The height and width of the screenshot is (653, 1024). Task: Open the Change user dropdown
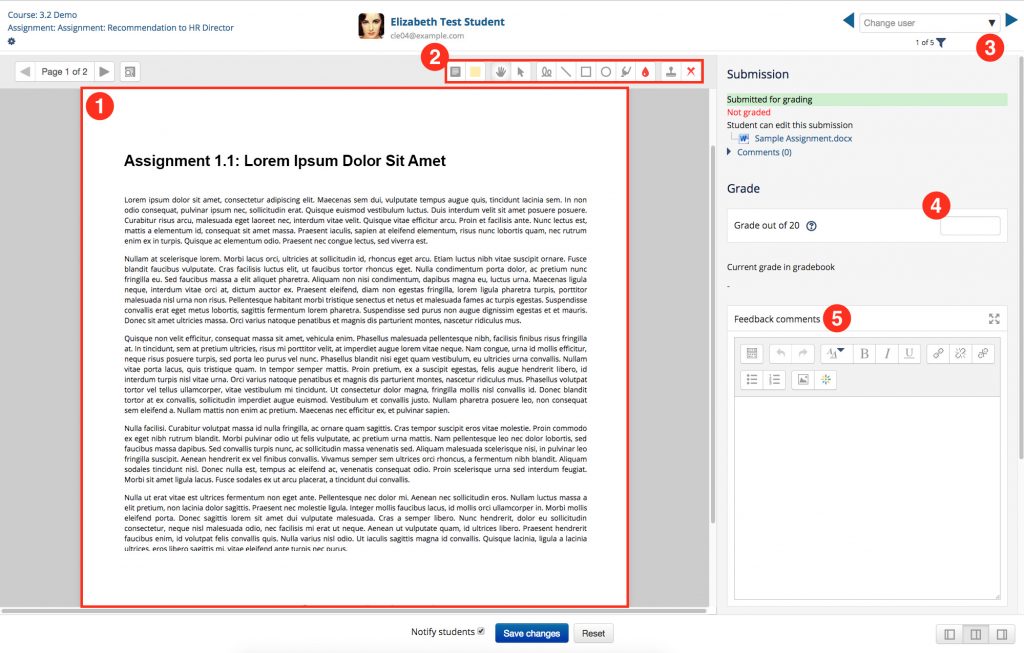pyautogui.click(x=929, y=22)
